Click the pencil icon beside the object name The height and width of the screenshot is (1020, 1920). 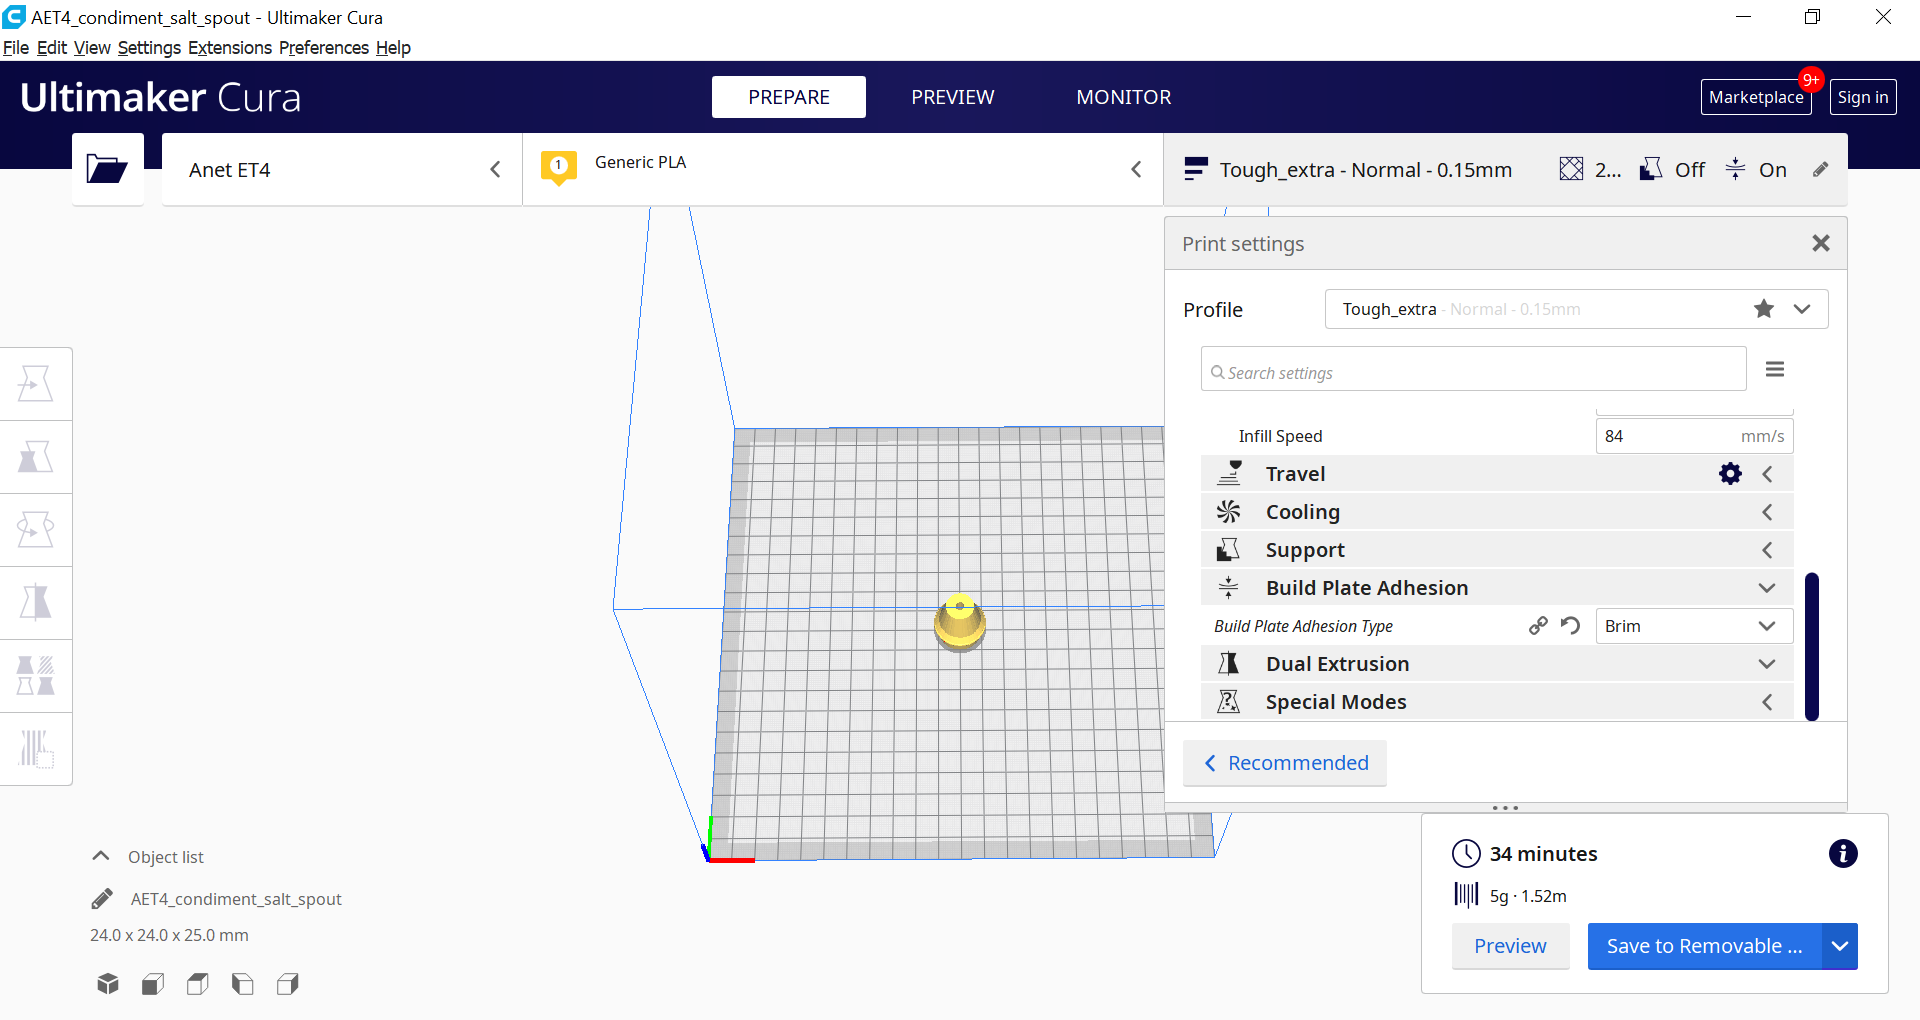(x=102, y=899)
